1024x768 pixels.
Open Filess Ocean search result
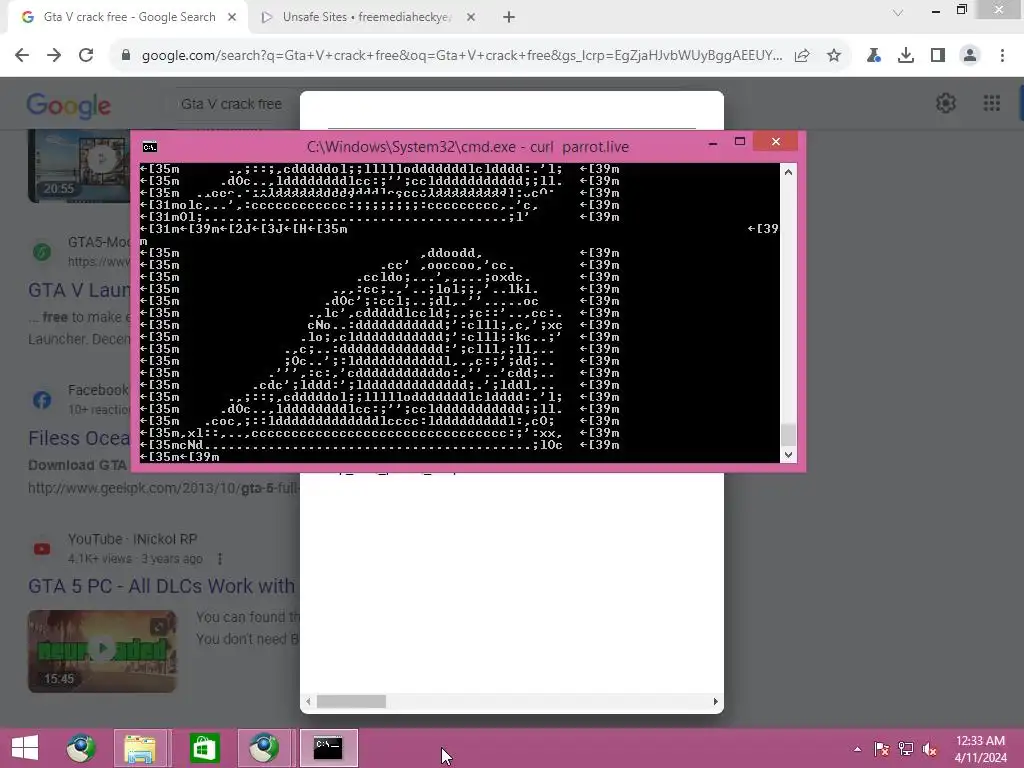[79, 438]
